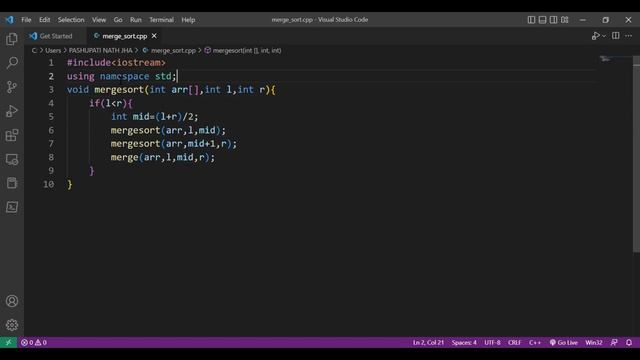The image size is (640, 360).
Task: Click line number 10 in gutter
Action: point(49,184)
